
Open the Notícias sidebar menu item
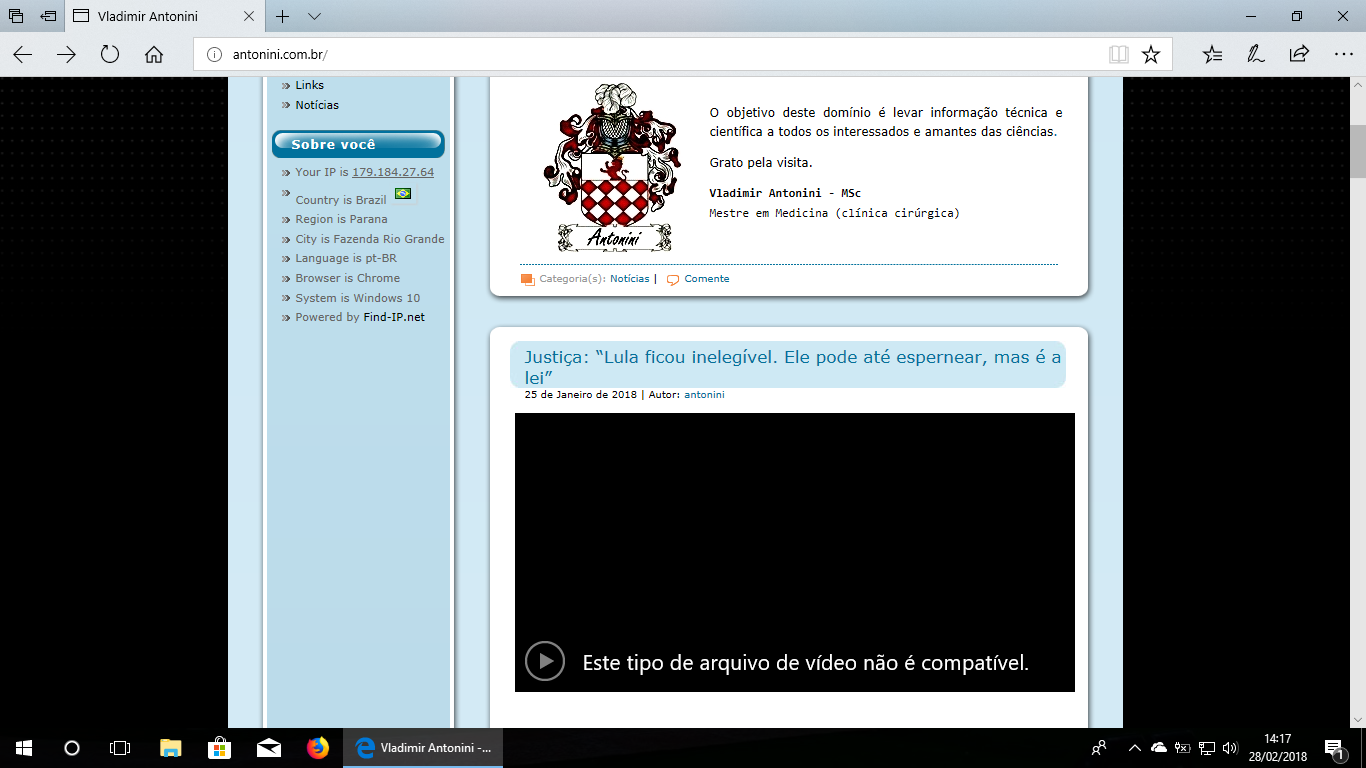tap(317, 105)
